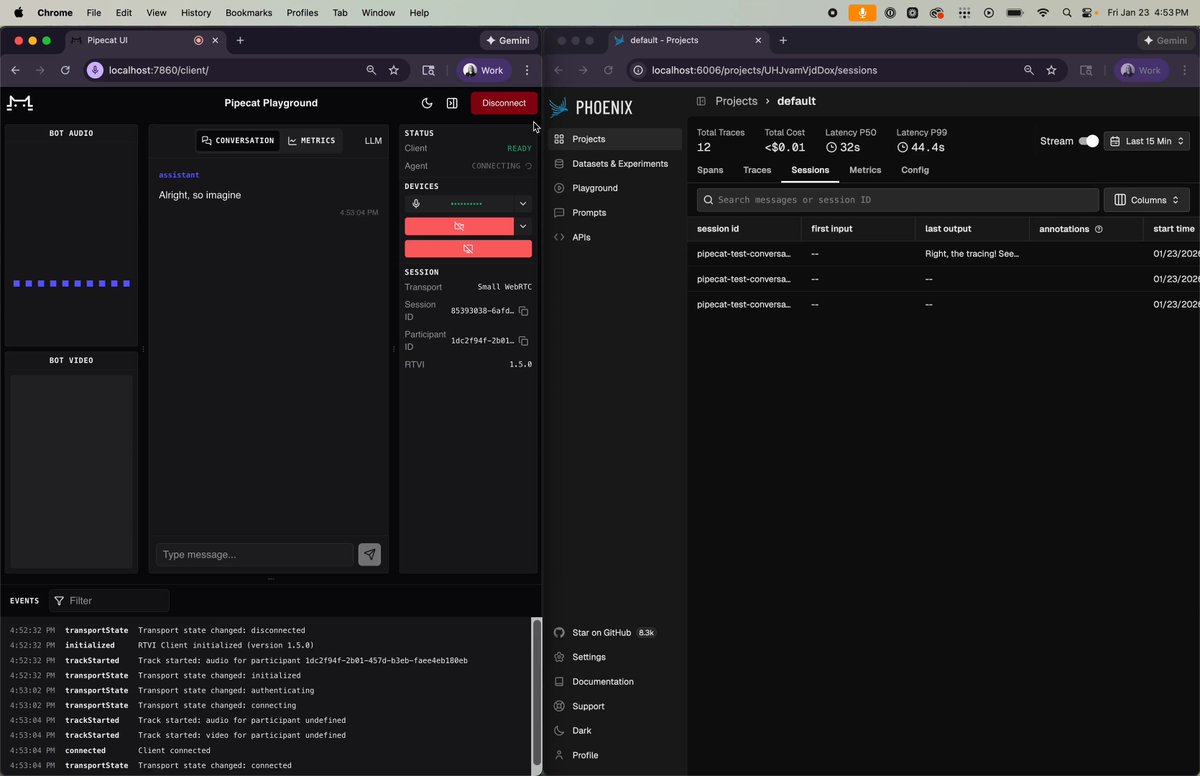Open new tab in Phoenix window
This screenshot has height=776, width=1200.
click(783, 40)
